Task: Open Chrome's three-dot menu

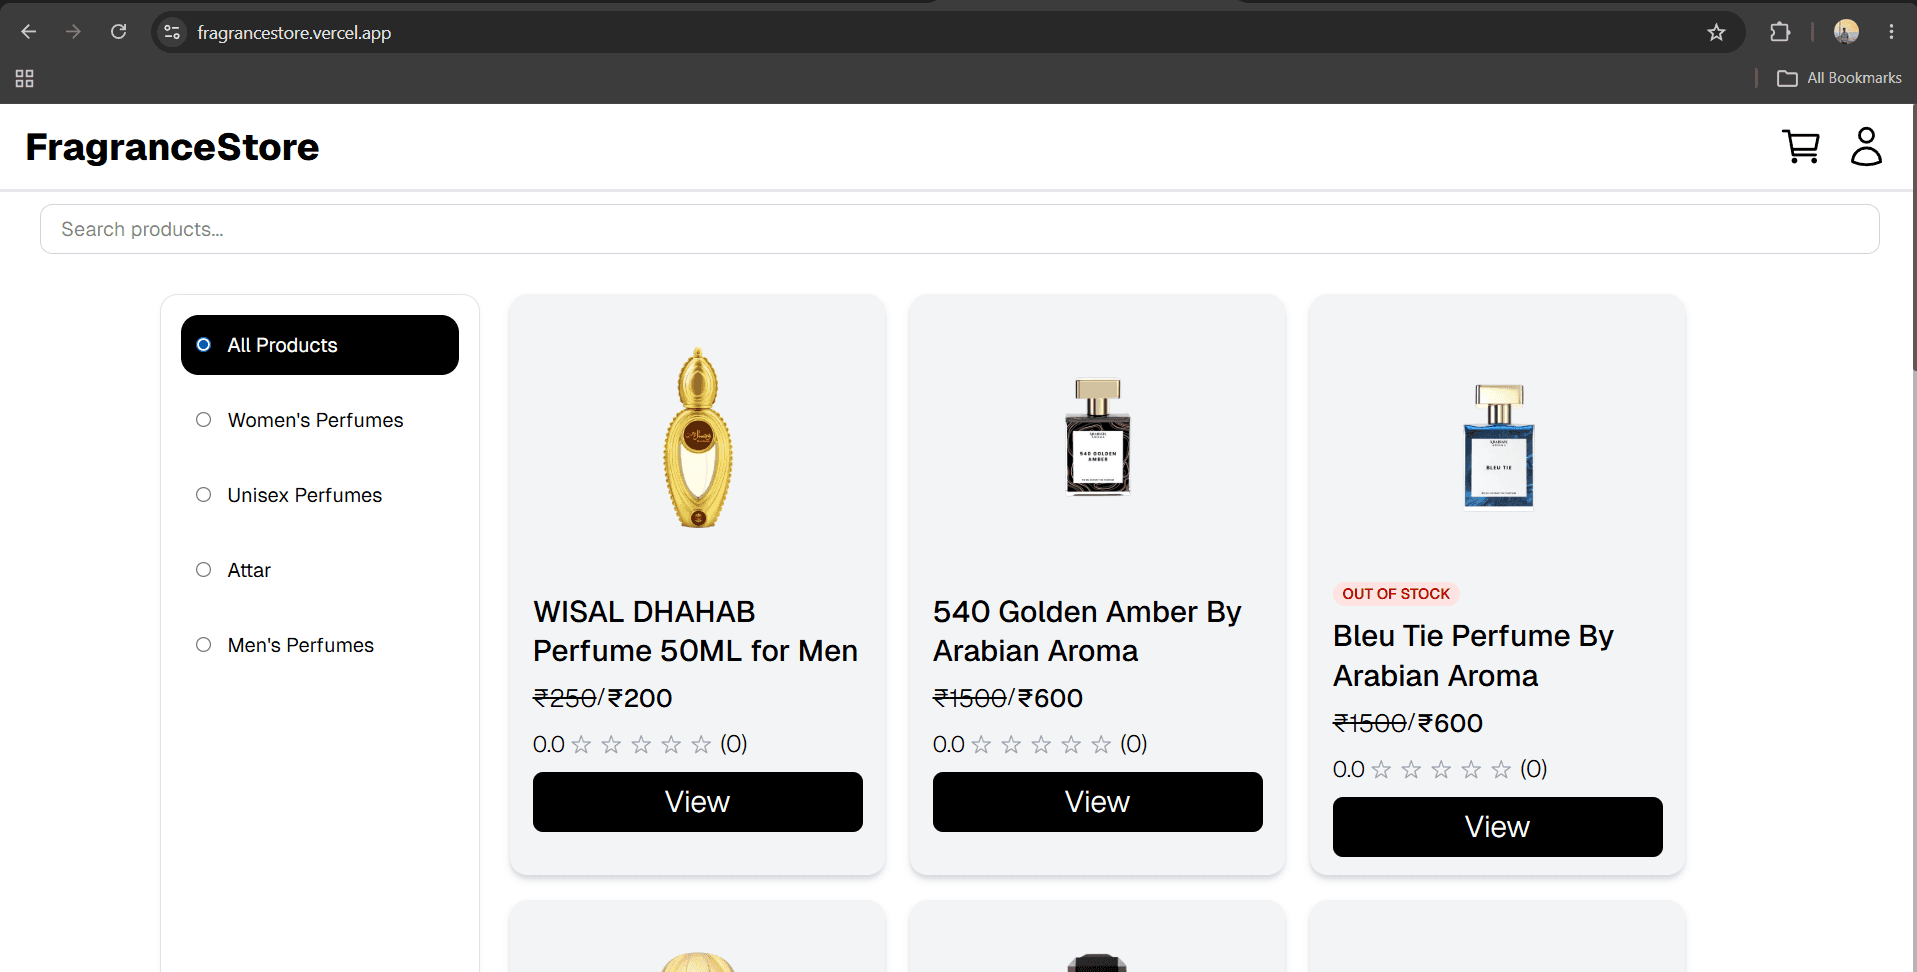Action: [x=1891, y=32]
